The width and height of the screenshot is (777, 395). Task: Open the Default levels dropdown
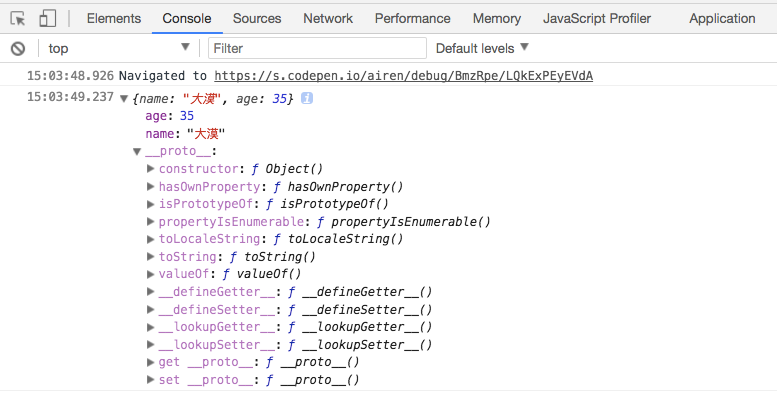(x=482, y=49)
